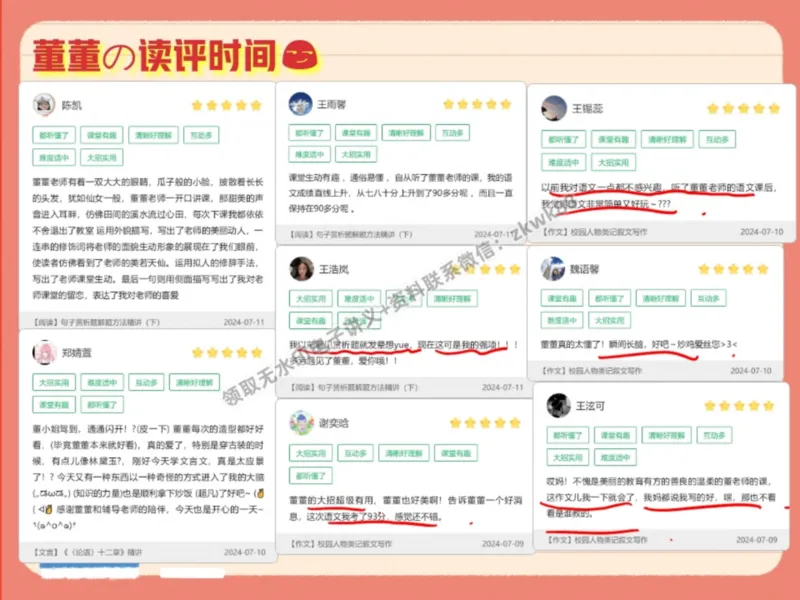Image resolution: width=800 pixels, height=600 pixels.
Task: Click the five-star rating on 陈凯's review
Action: pyautogui.click(x=227, y=106)
